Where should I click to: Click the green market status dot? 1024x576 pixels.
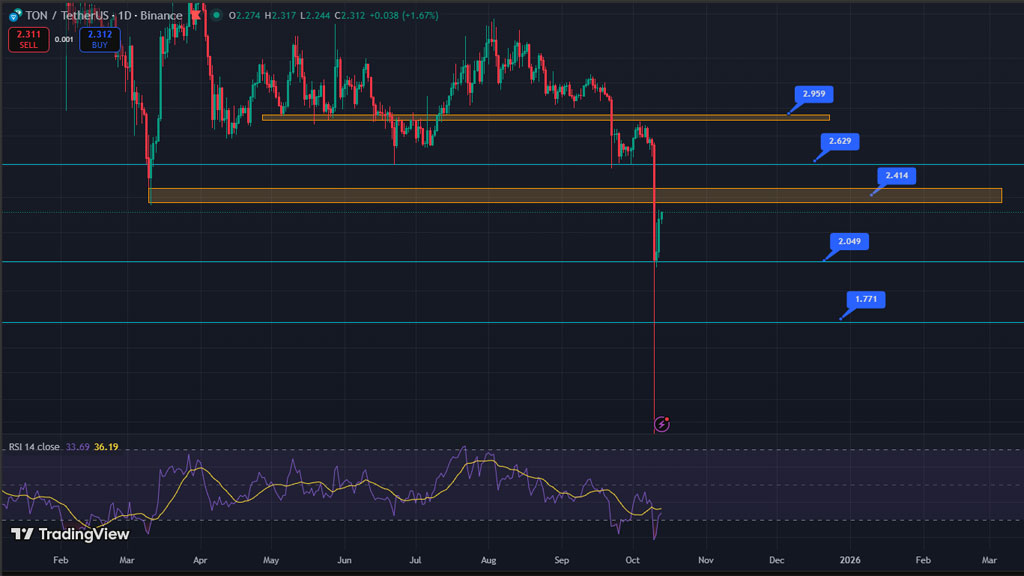(x=217, y=16)
